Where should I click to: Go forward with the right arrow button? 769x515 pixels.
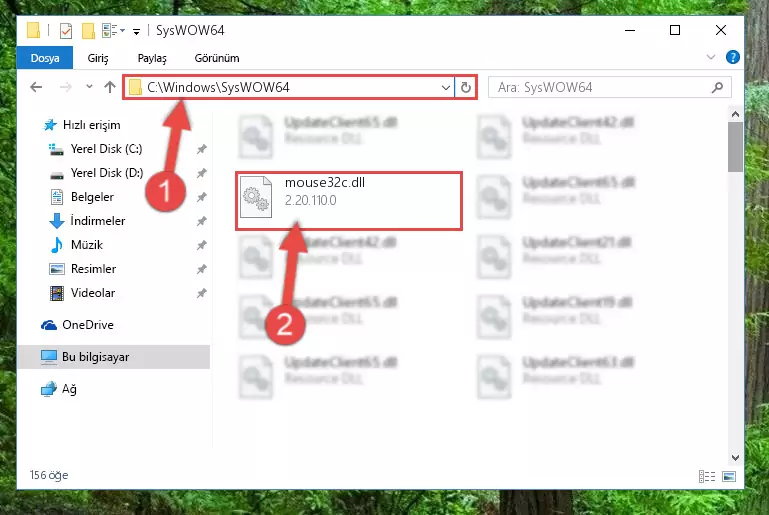(x=65, y=87)
